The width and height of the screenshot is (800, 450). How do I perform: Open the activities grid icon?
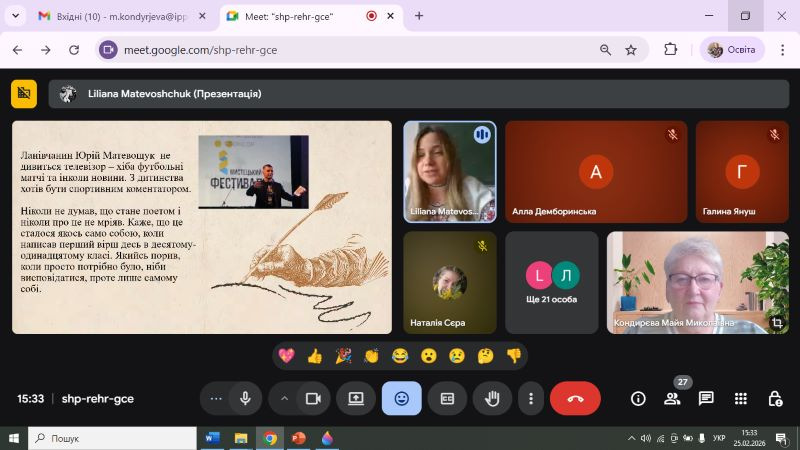tap(741, 398)
